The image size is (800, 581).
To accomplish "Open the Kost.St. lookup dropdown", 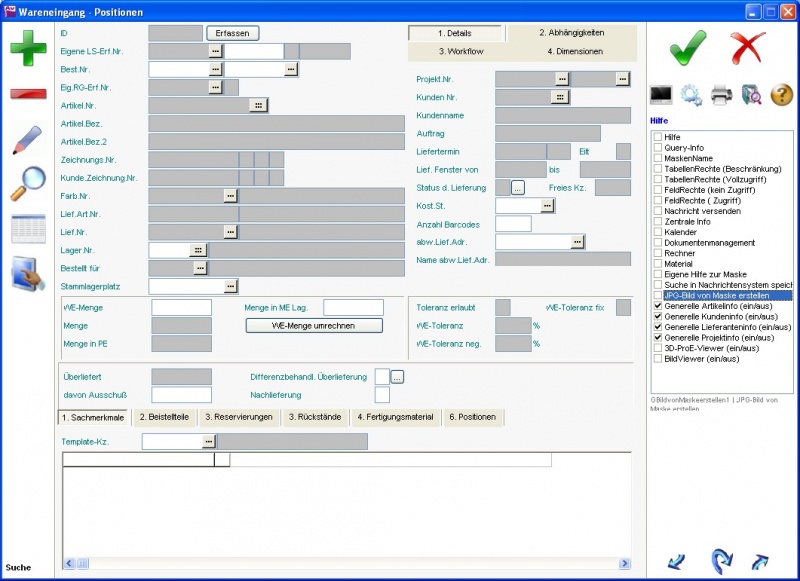I will coord(547,205).
